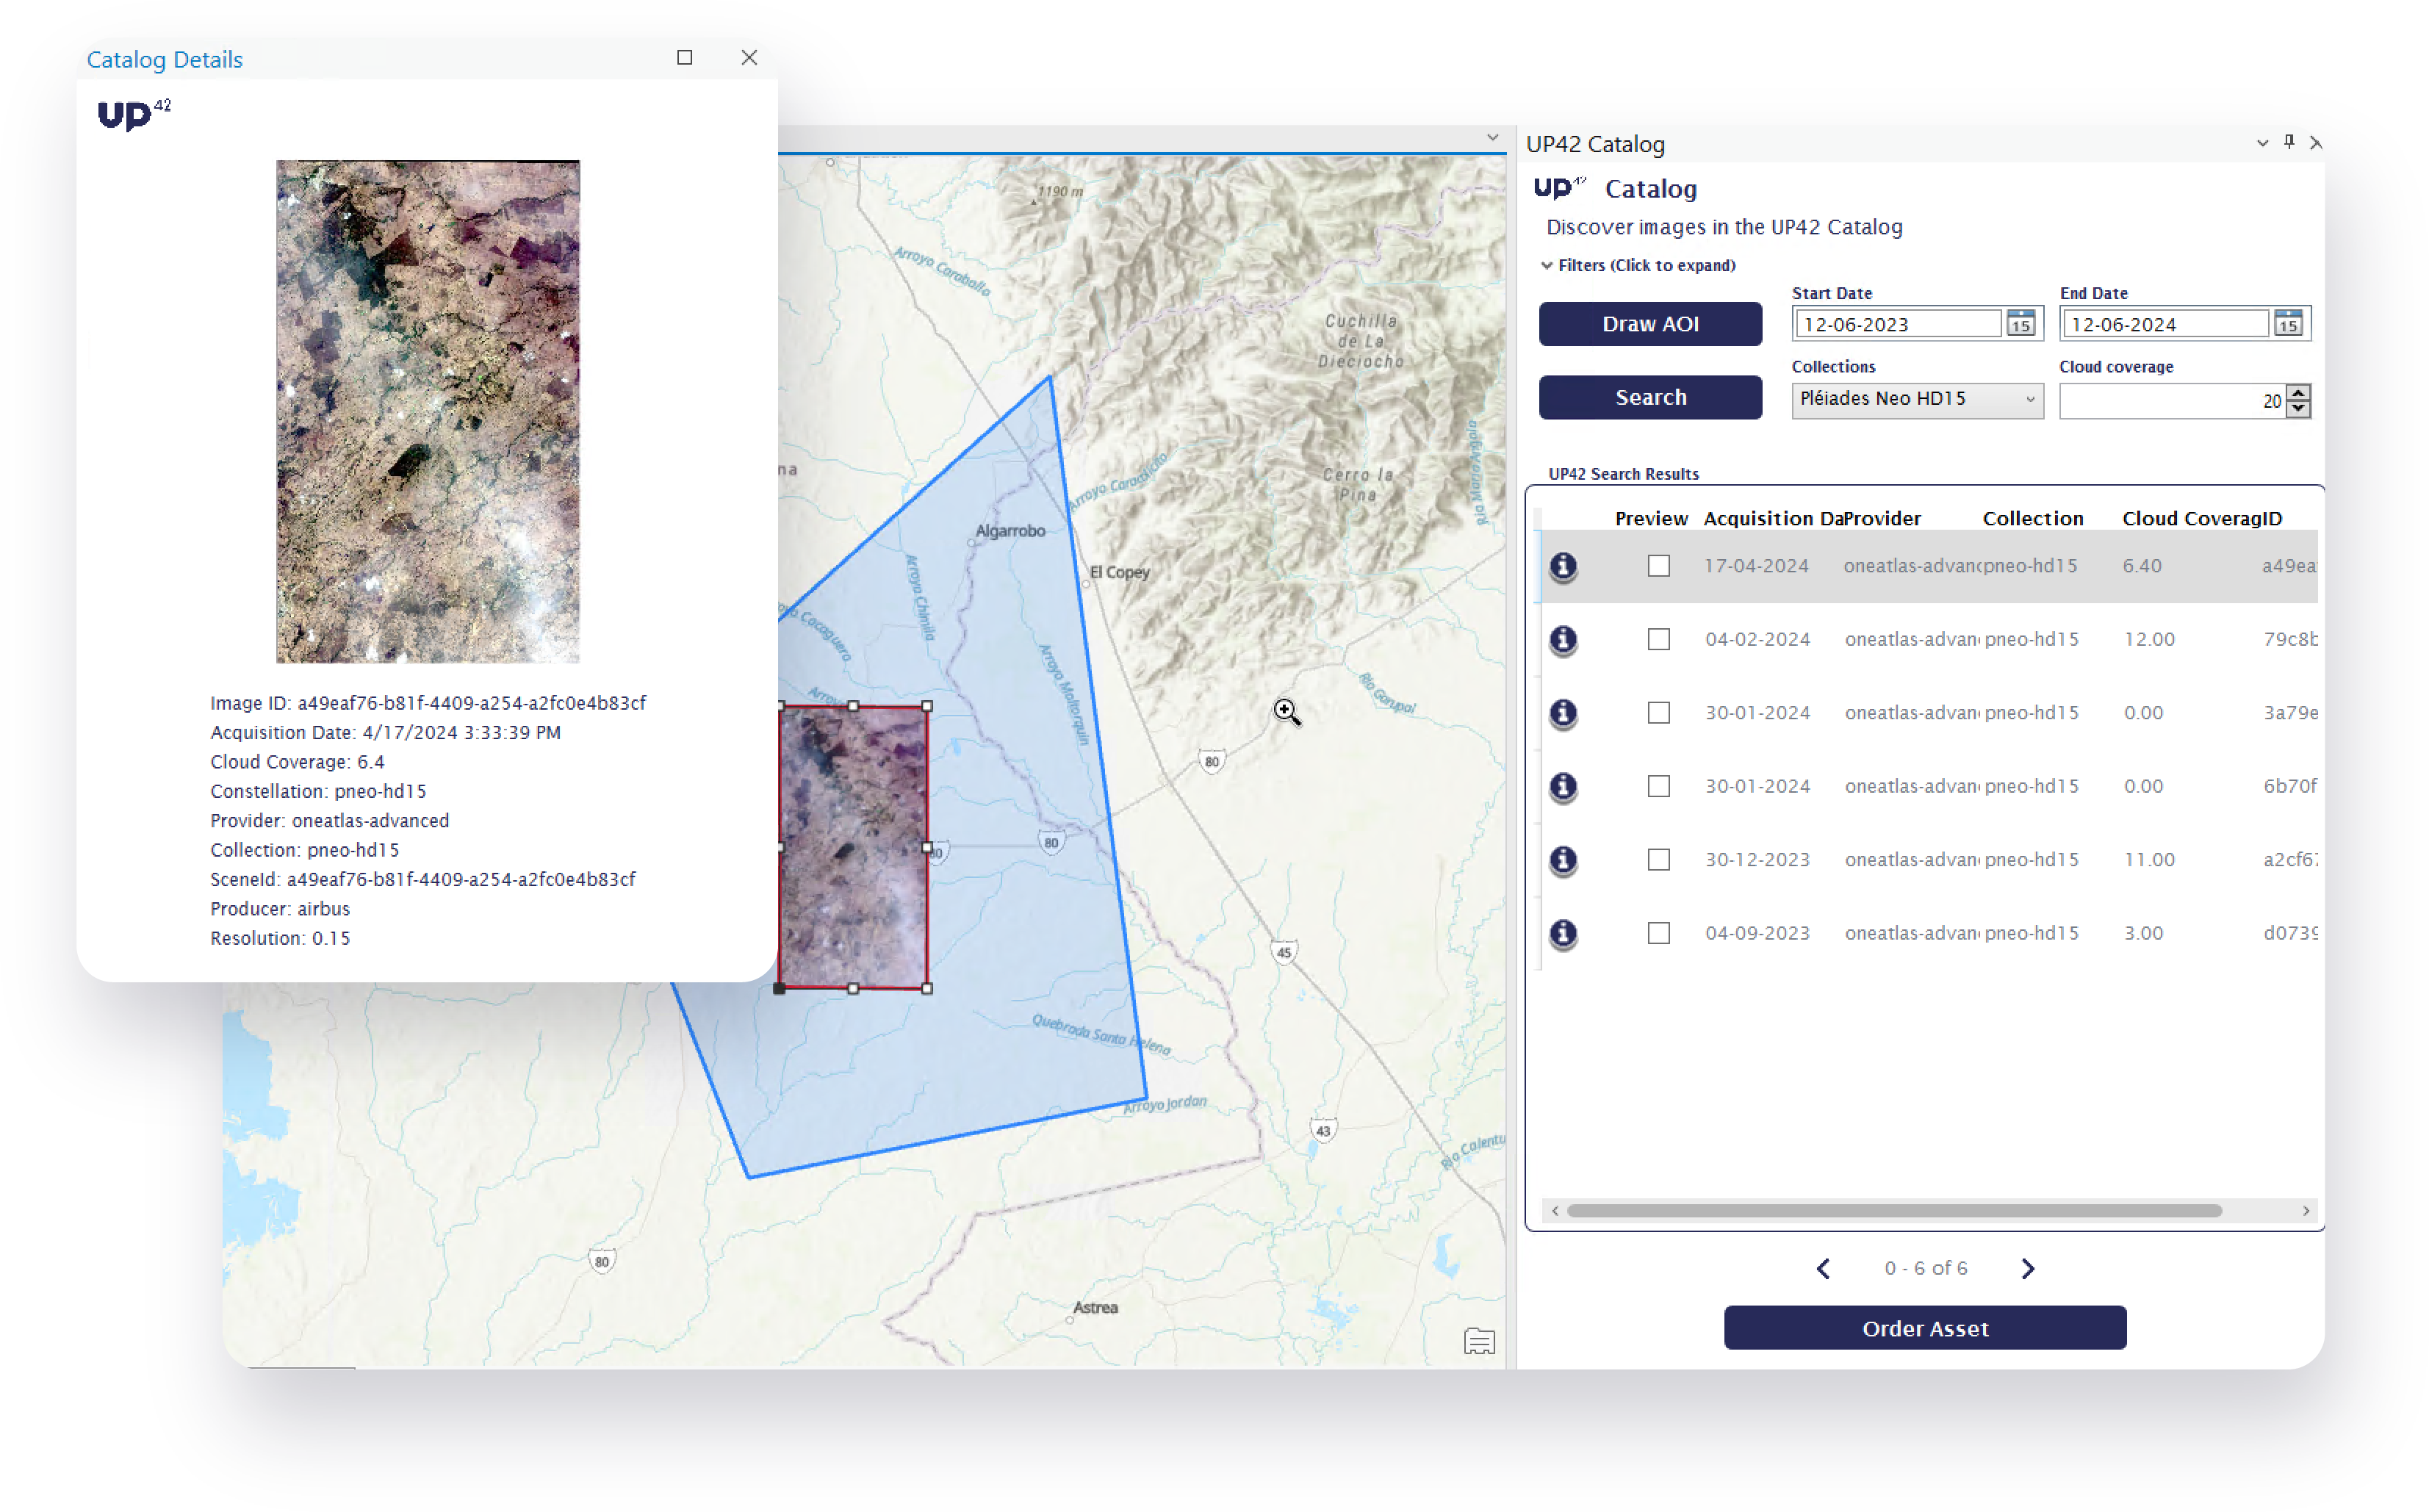Expand the Filters section
Viewport: 2429px width, 1512px height.
1640,265
